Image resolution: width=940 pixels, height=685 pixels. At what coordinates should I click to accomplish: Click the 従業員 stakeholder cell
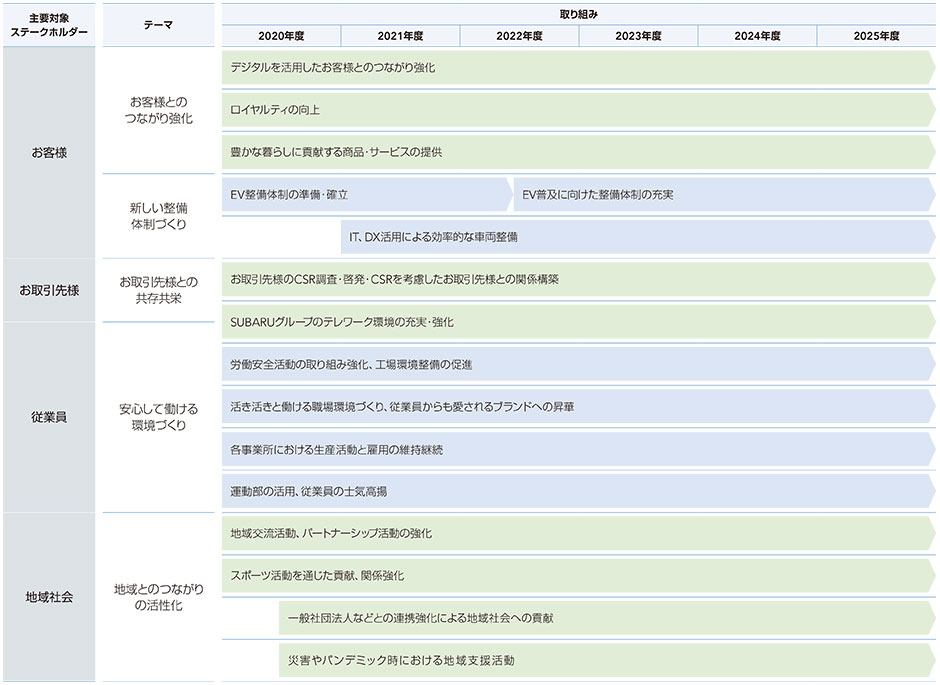point(49,417)
